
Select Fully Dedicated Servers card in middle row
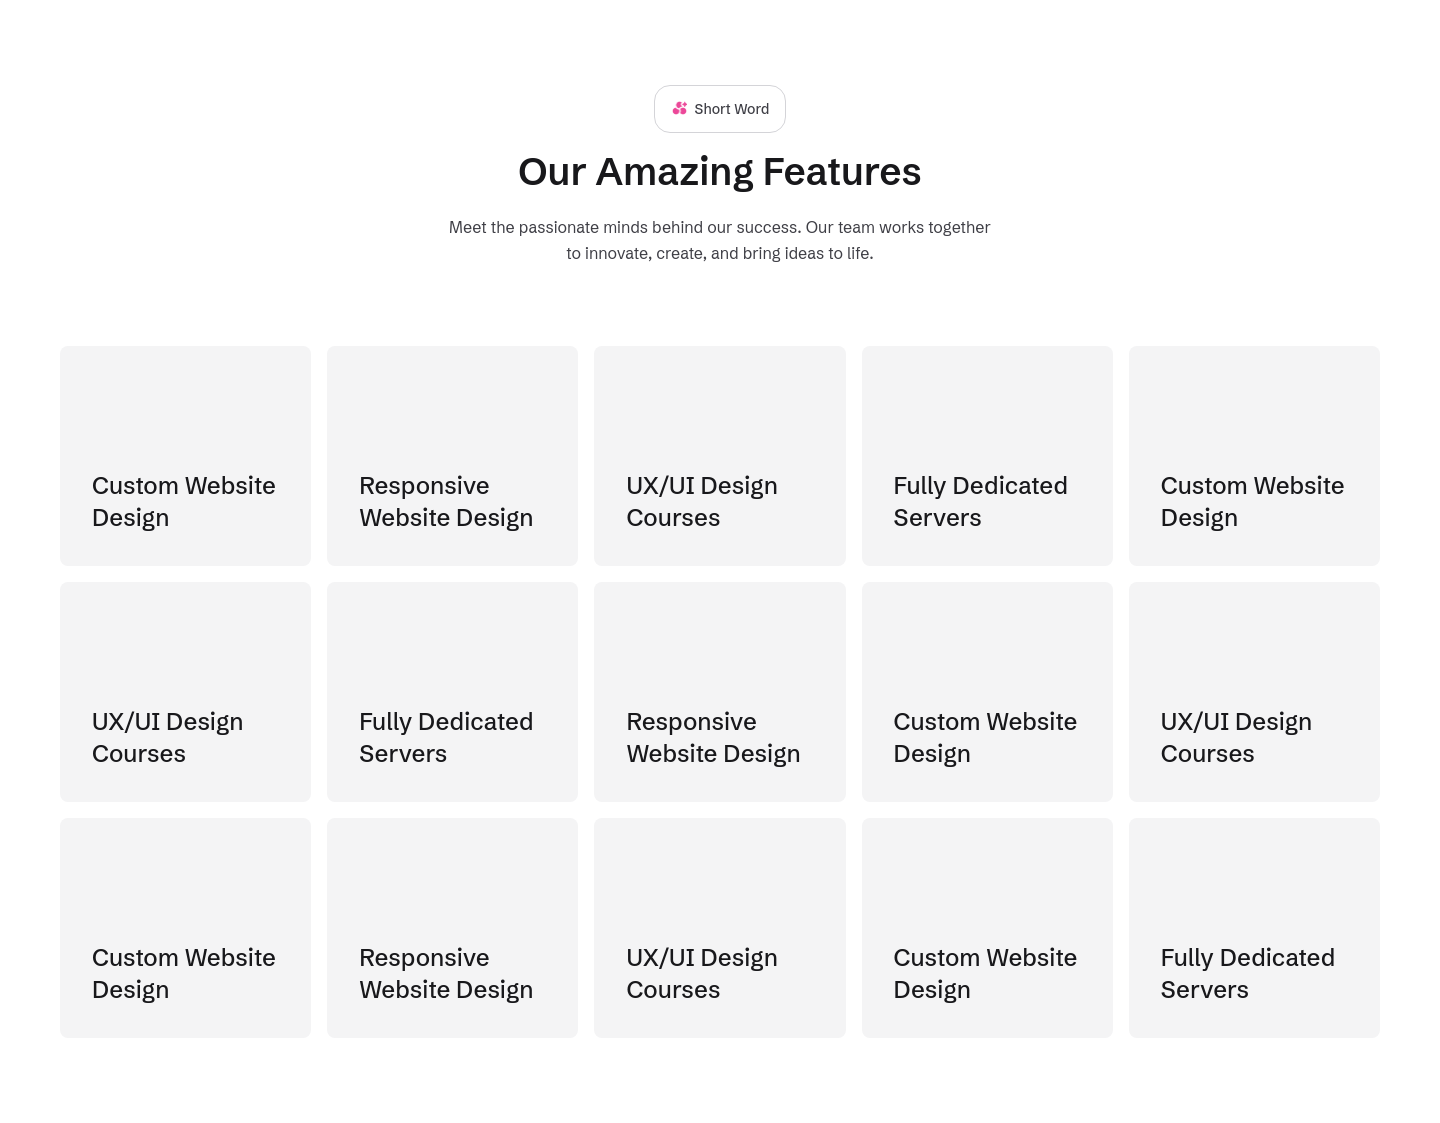tap(452, 692)
